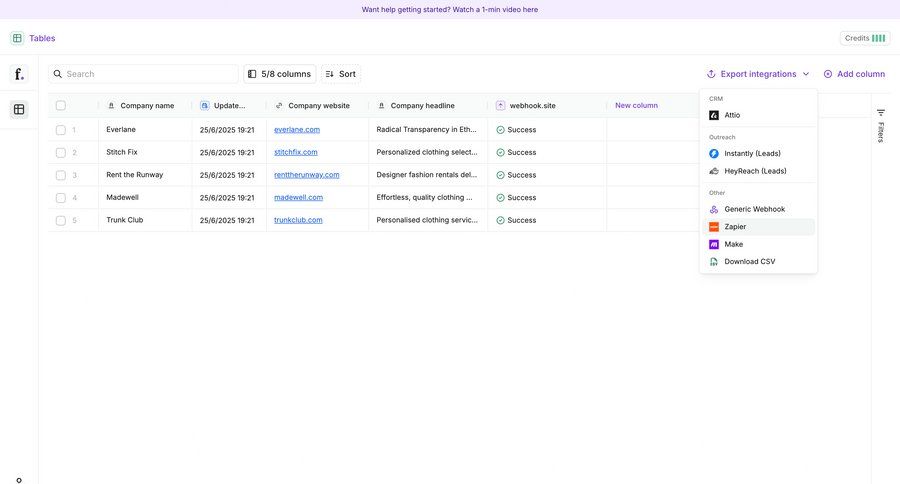900x484 pixels.
Task: Check the Madewell row checkbox
Action: click(61, 198)
